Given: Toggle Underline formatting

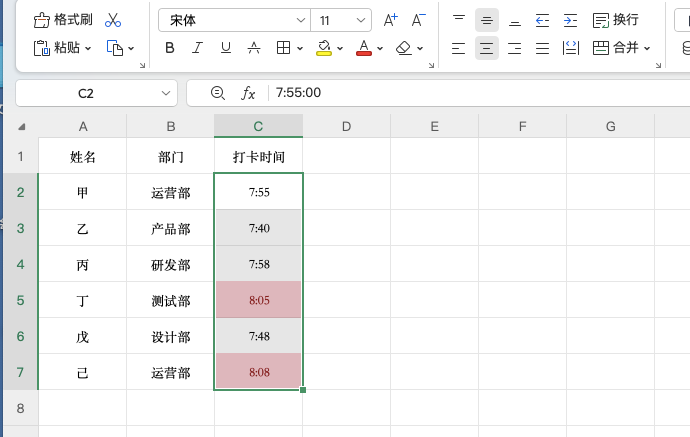Looking at the screenshot, I should 226,47.
